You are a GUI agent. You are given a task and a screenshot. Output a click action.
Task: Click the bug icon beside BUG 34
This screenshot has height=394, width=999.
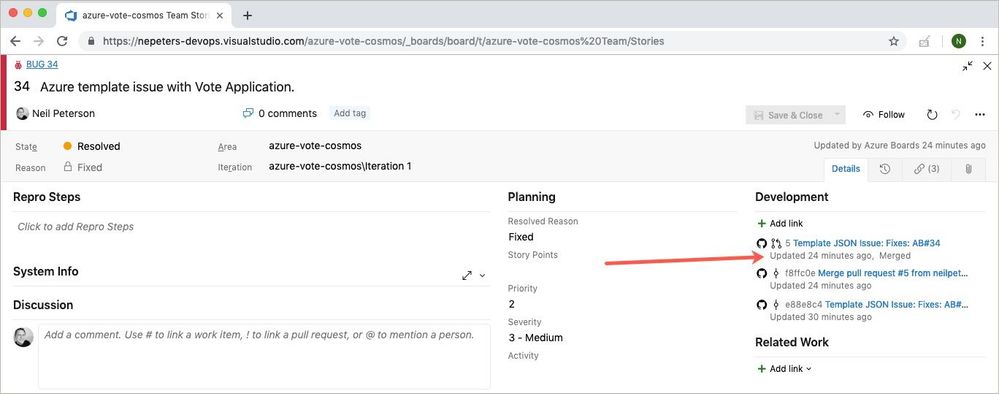tap(18, 64)
